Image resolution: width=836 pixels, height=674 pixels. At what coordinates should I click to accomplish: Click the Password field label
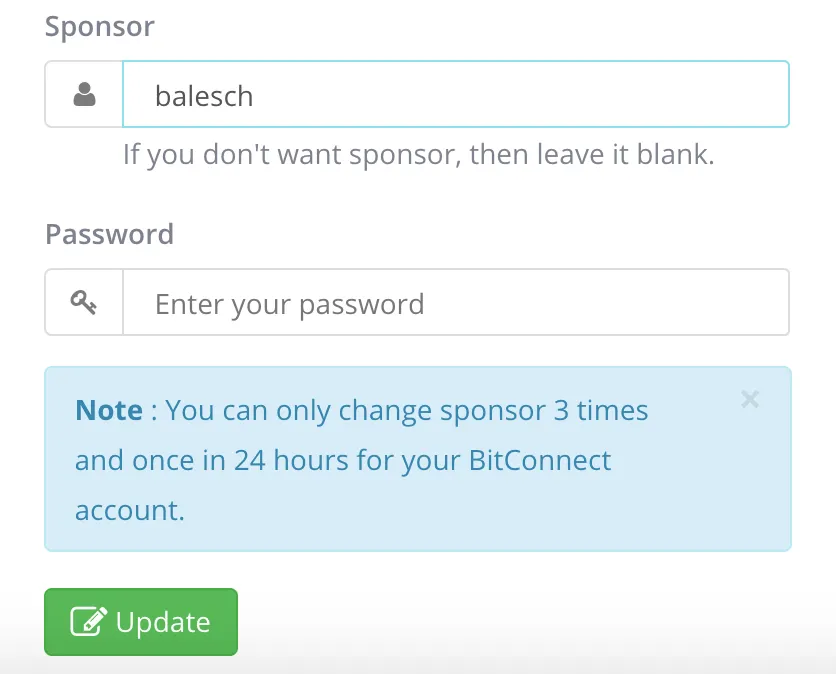pos(109,234)
